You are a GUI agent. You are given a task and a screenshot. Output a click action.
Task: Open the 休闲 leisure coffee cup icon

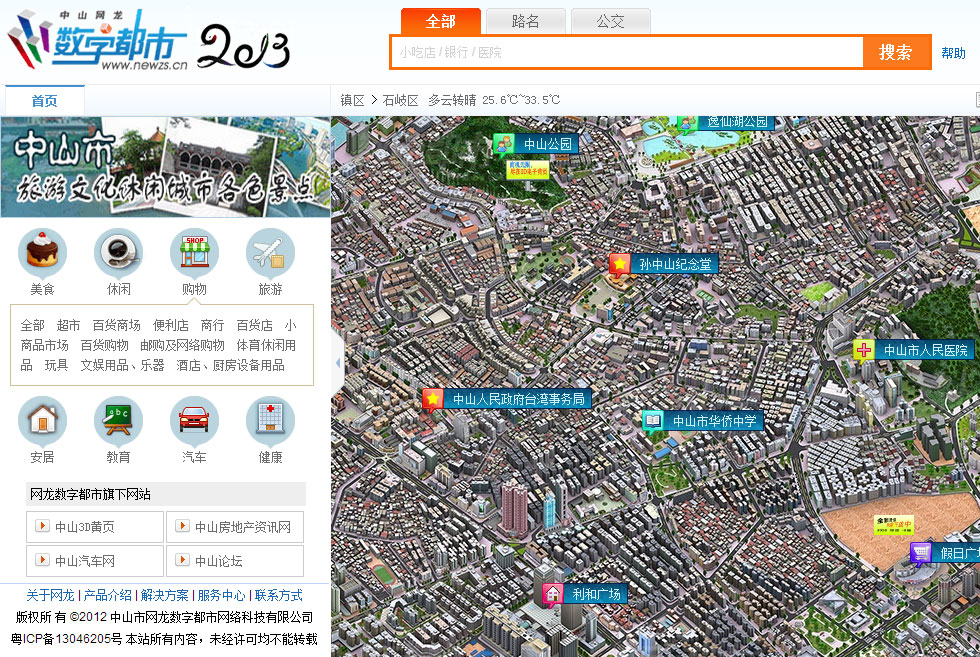pyautogui.click(x=118, y=253)
